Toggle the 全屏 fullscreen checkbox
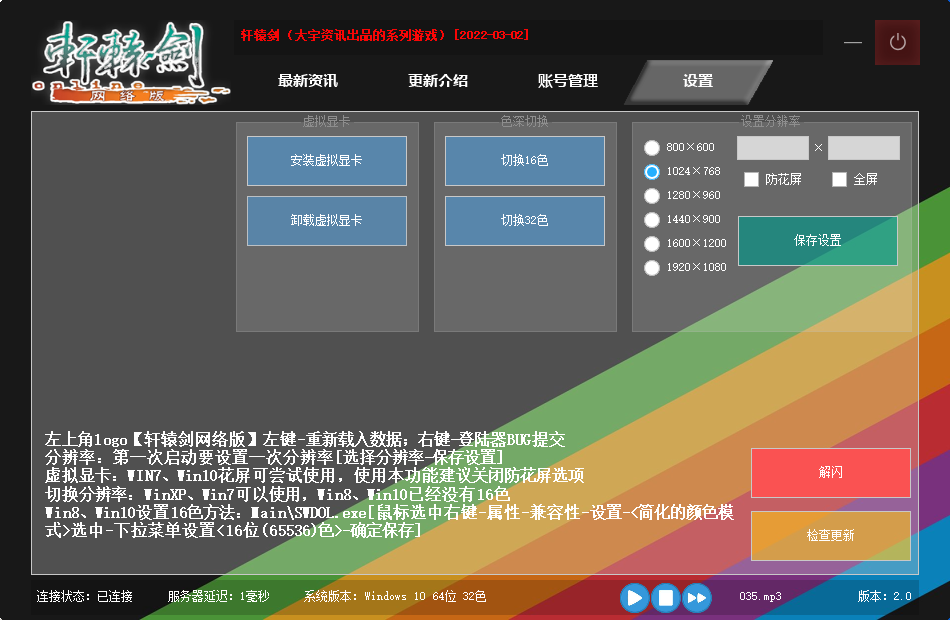The width and height of the screenshot is (950, 620). pos(839,179)
